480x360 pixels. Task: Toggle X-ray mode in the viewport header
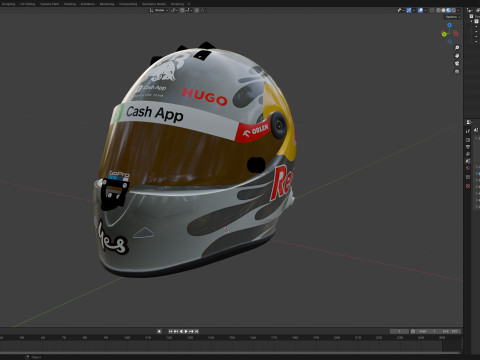[x=432, y=10]
